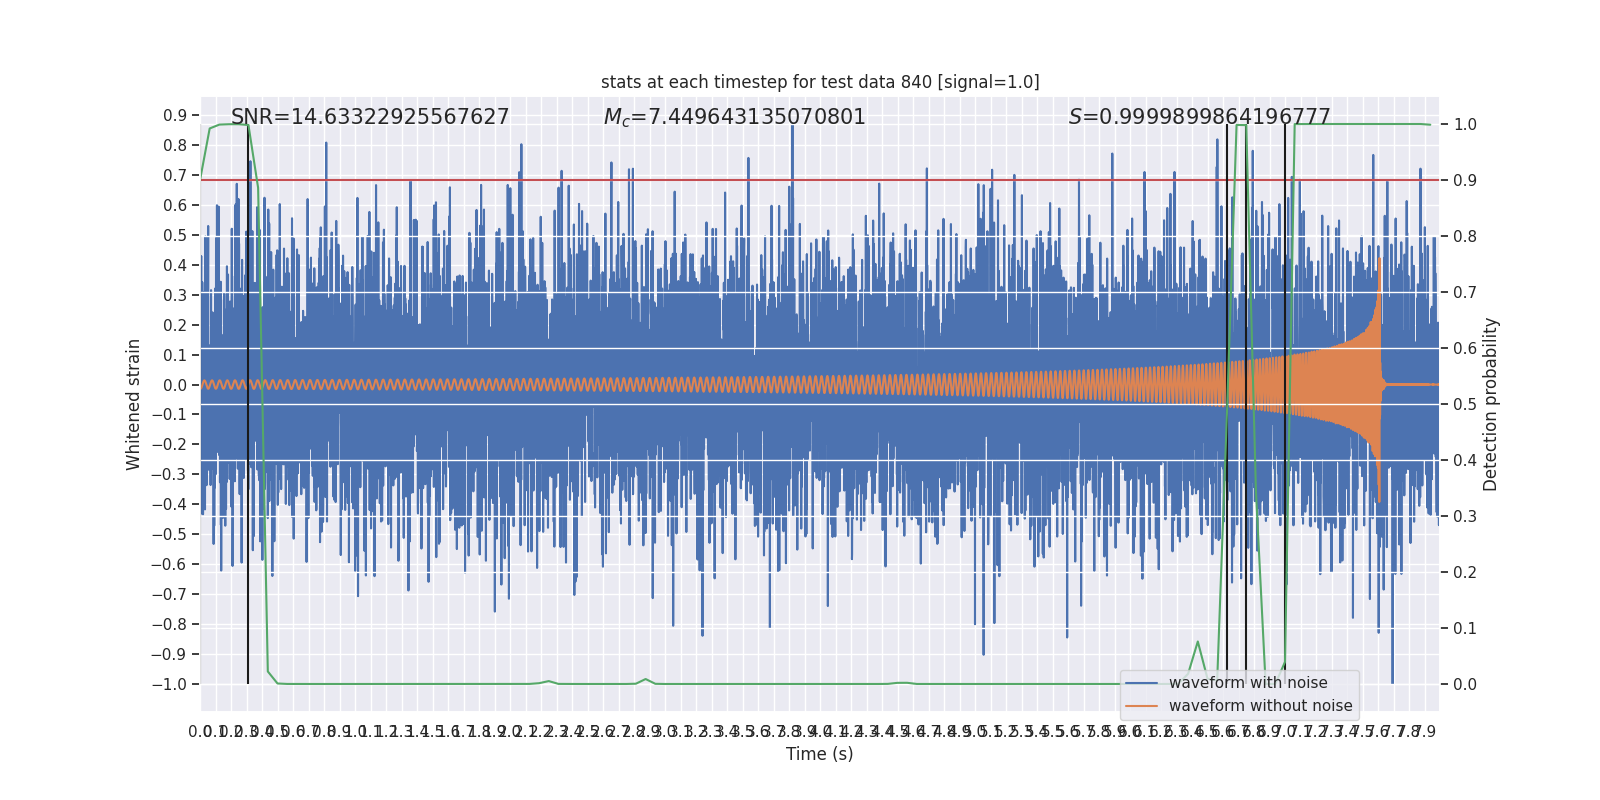Click the 0.9 tick on Detection probability axis
The width and height of the screenshot is (1600, 800).
pyautogui.click(x=1465, y=181)
